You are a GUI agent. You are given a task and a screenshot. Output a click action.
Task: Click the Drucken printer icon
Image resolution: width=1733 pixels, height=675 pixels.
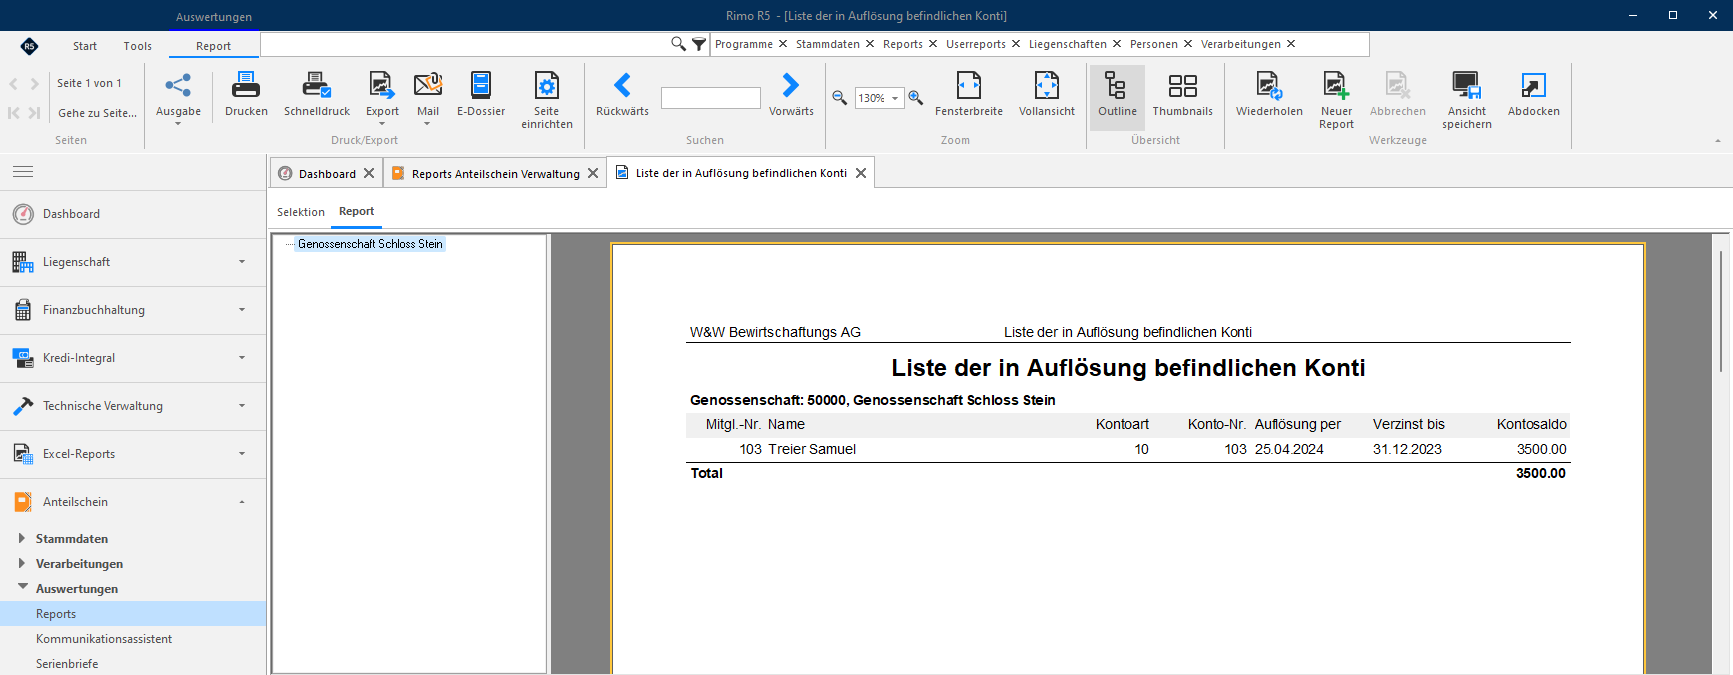click(246, 85)
